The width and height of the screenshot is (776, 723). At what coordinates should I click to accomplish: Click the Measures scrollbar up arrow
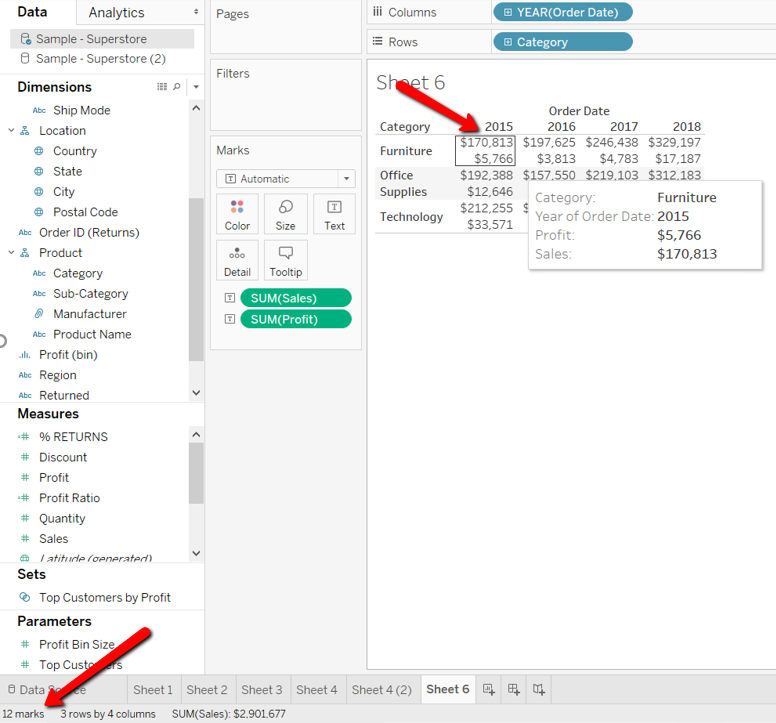click(196, 434)
